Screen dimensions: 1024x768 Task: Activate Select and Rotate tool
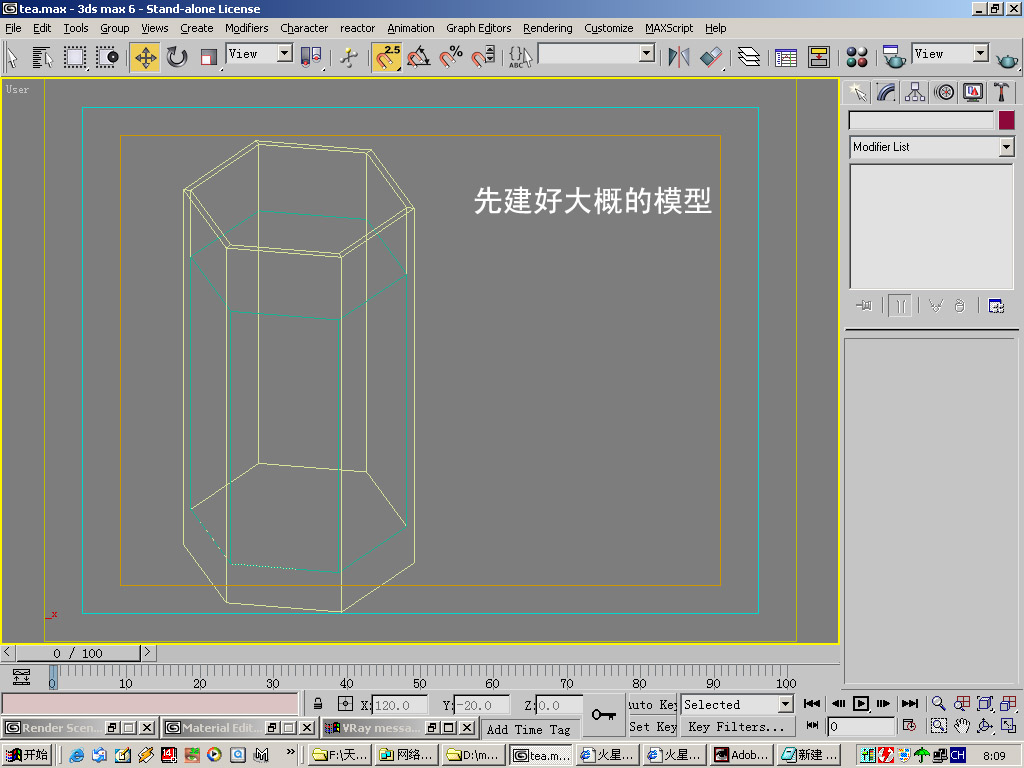click(176, 57)
